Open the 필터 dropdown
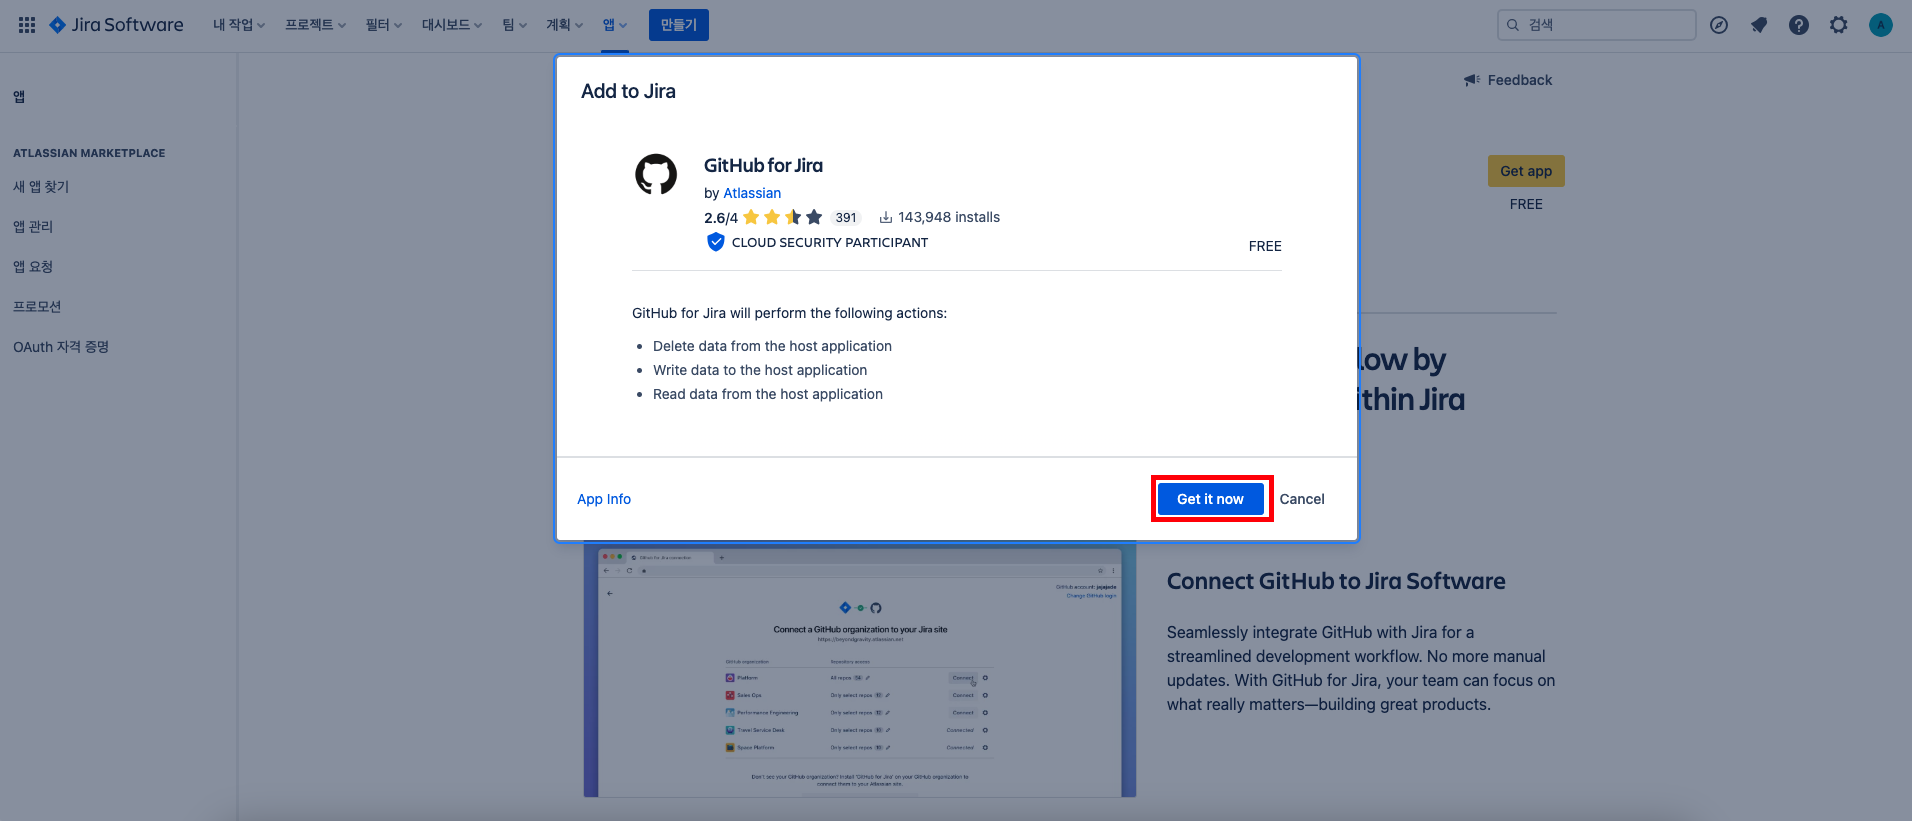 click(384, 25)
